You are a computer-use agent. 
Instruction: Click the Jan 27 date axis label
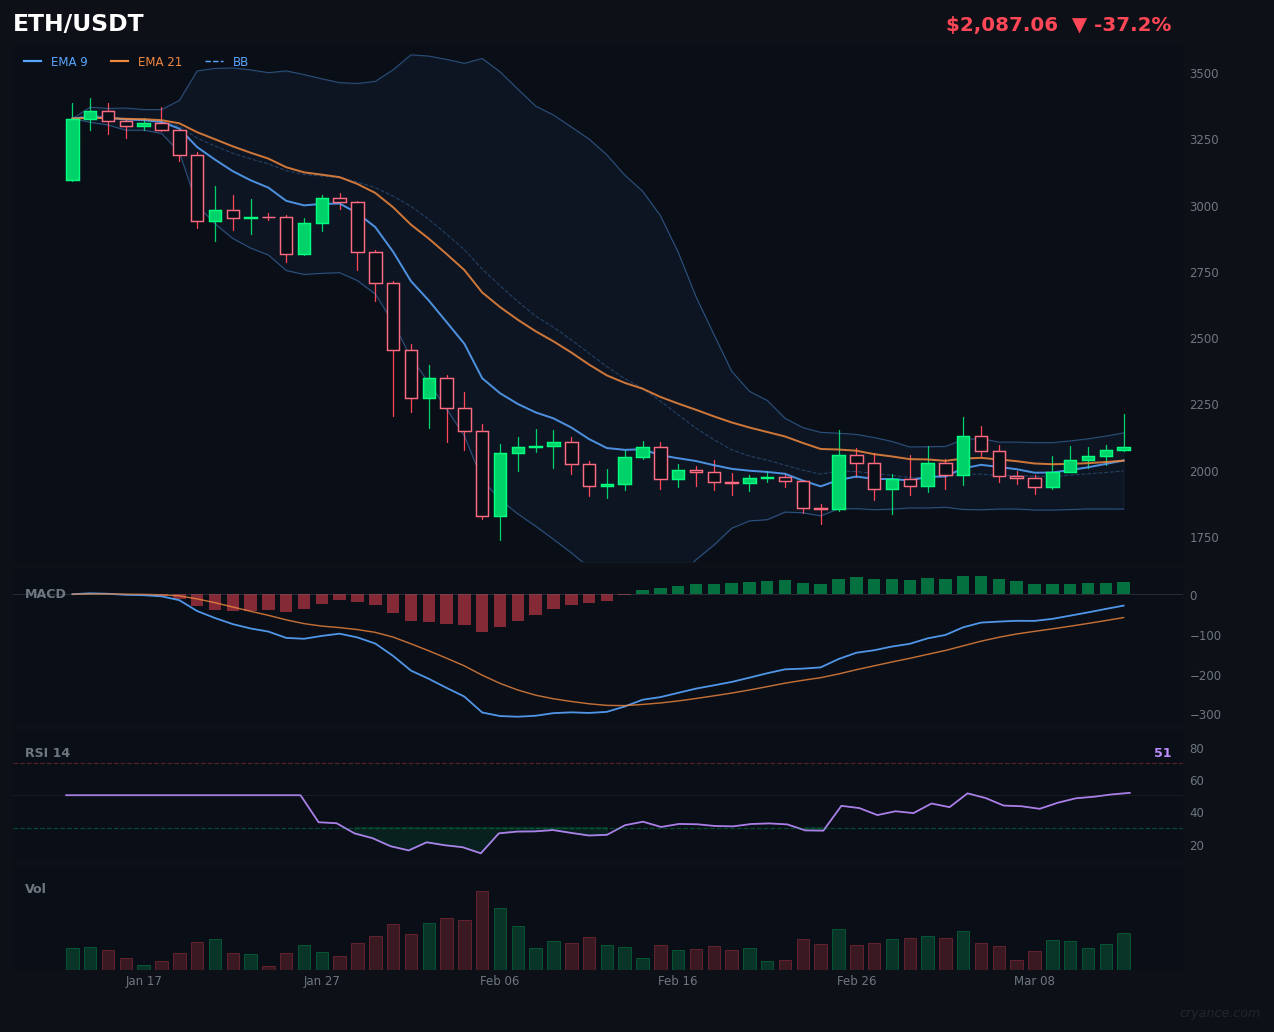tap(321, 981)
